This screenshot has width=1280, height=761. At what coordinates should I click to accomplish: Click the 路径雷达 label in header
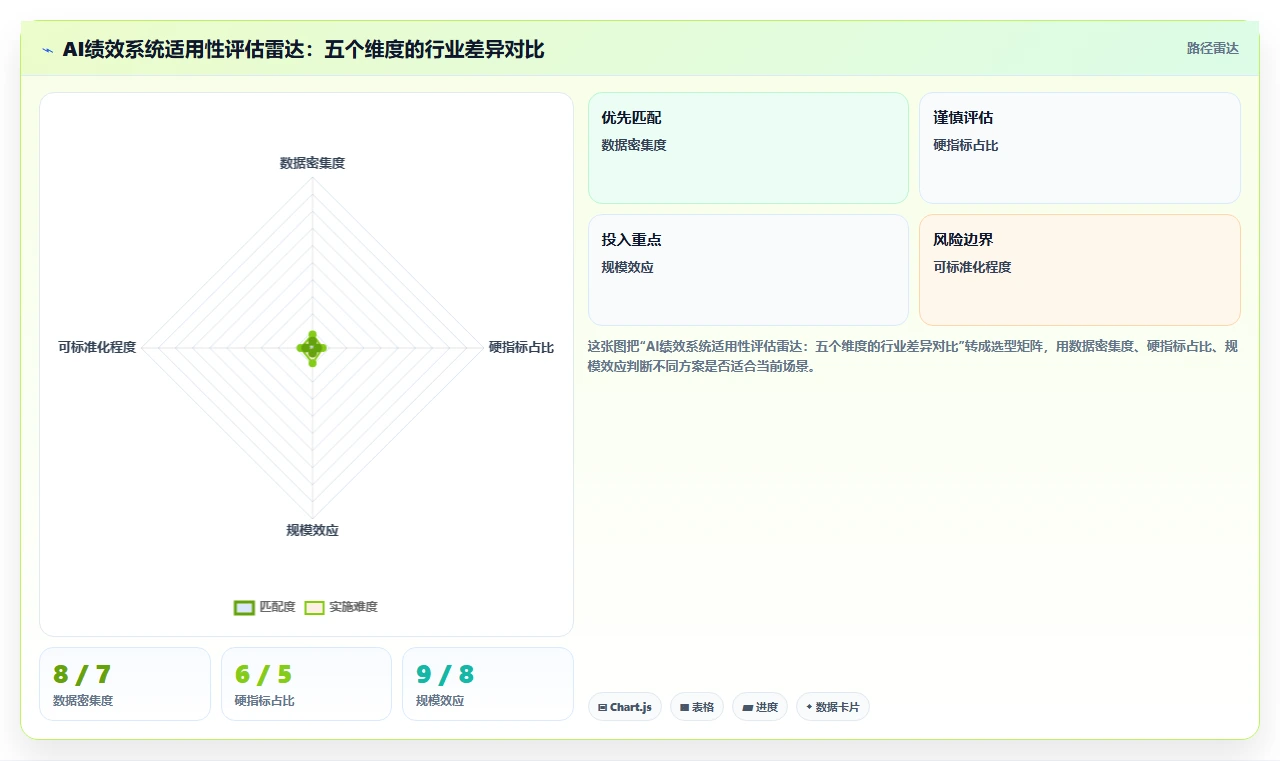coord(1212,48)
